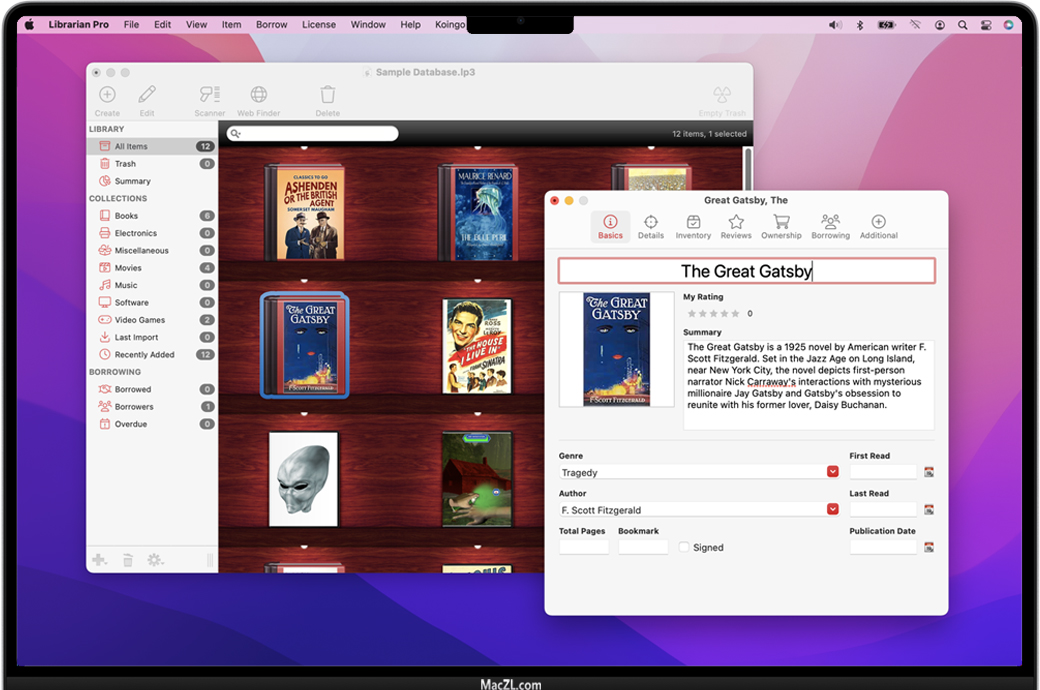
Task: Expand the Author dropdown
Action: 832,510
